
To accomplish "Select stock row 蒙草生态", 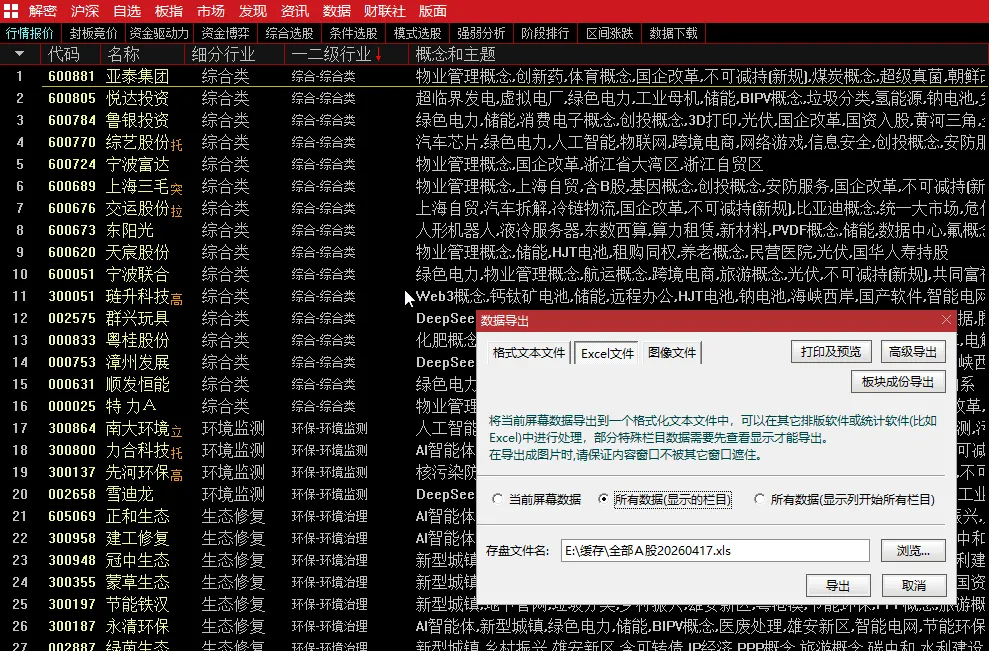I will (x=238, y=582).
